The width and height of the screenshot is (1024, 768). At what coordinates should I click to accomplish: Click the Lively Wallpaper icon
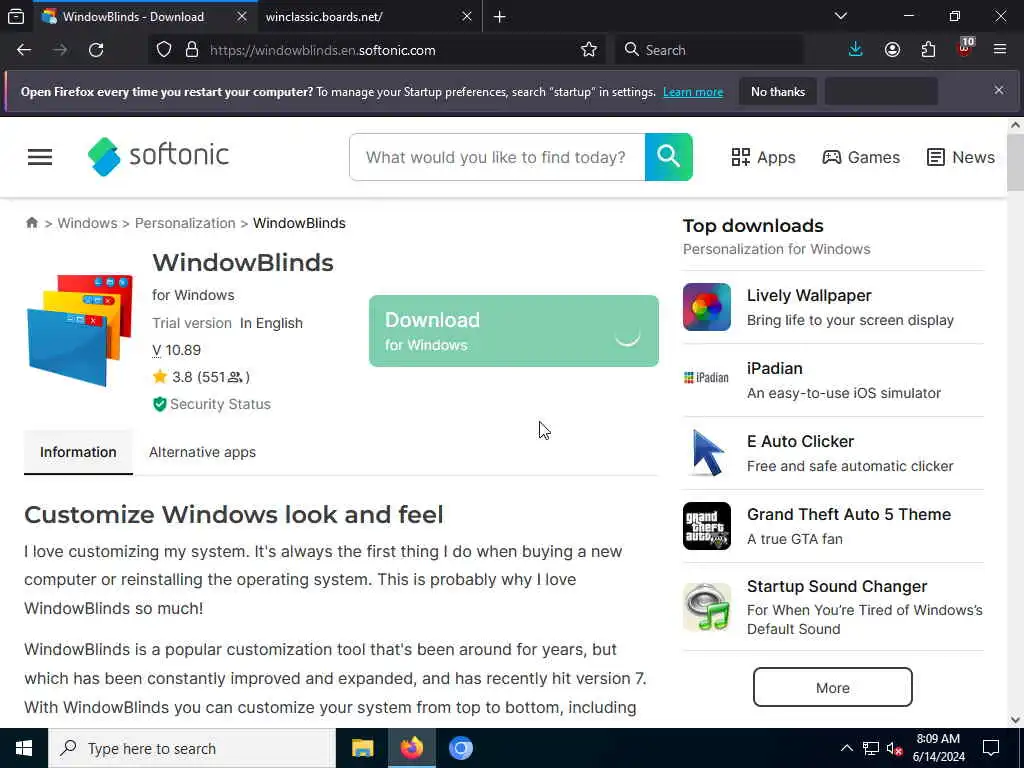click(x=707, y=307)
